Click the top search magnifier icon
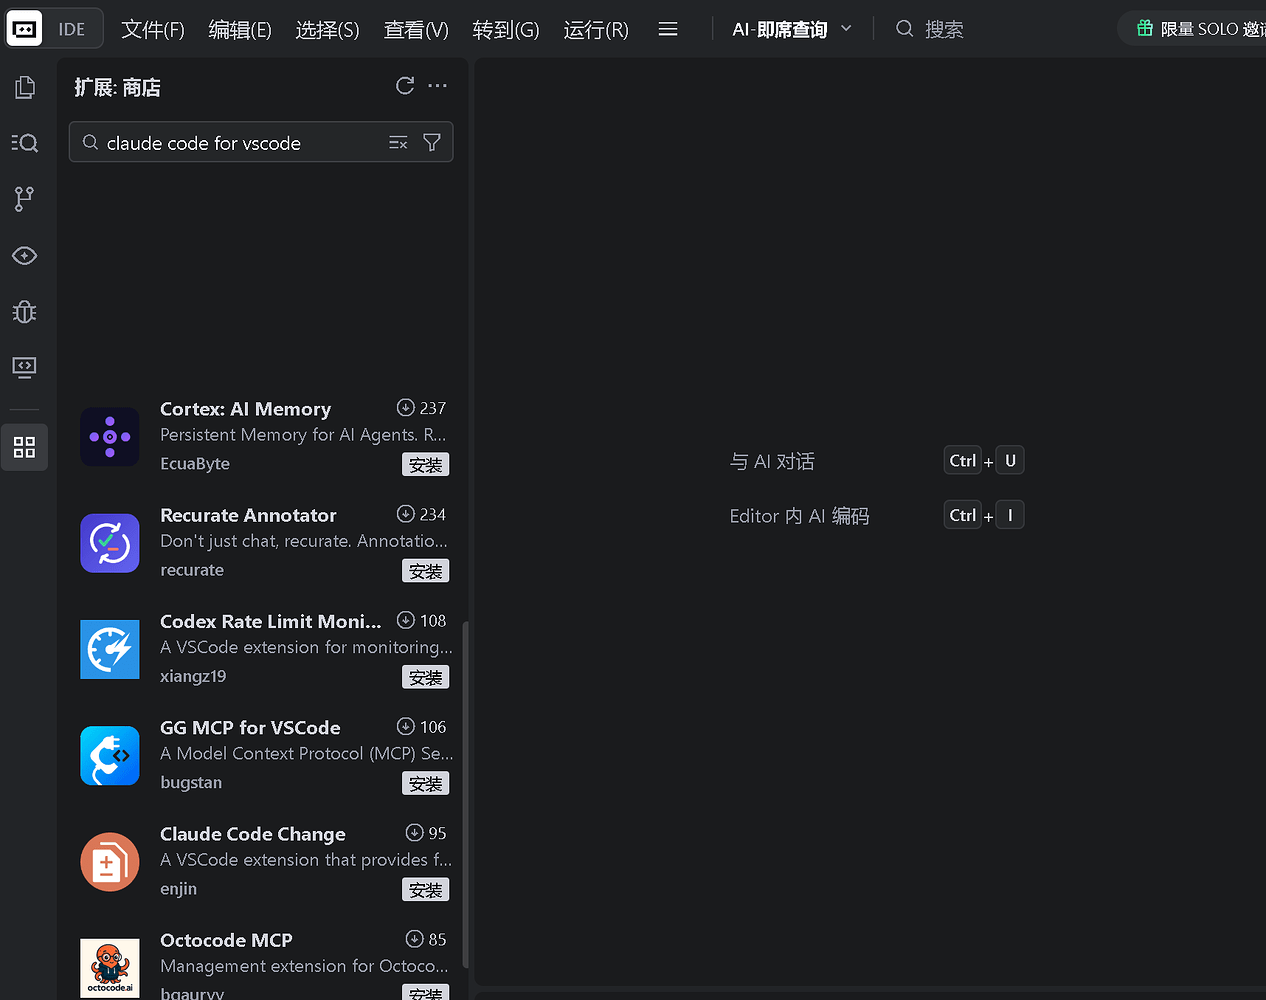 tap(904, 29)
